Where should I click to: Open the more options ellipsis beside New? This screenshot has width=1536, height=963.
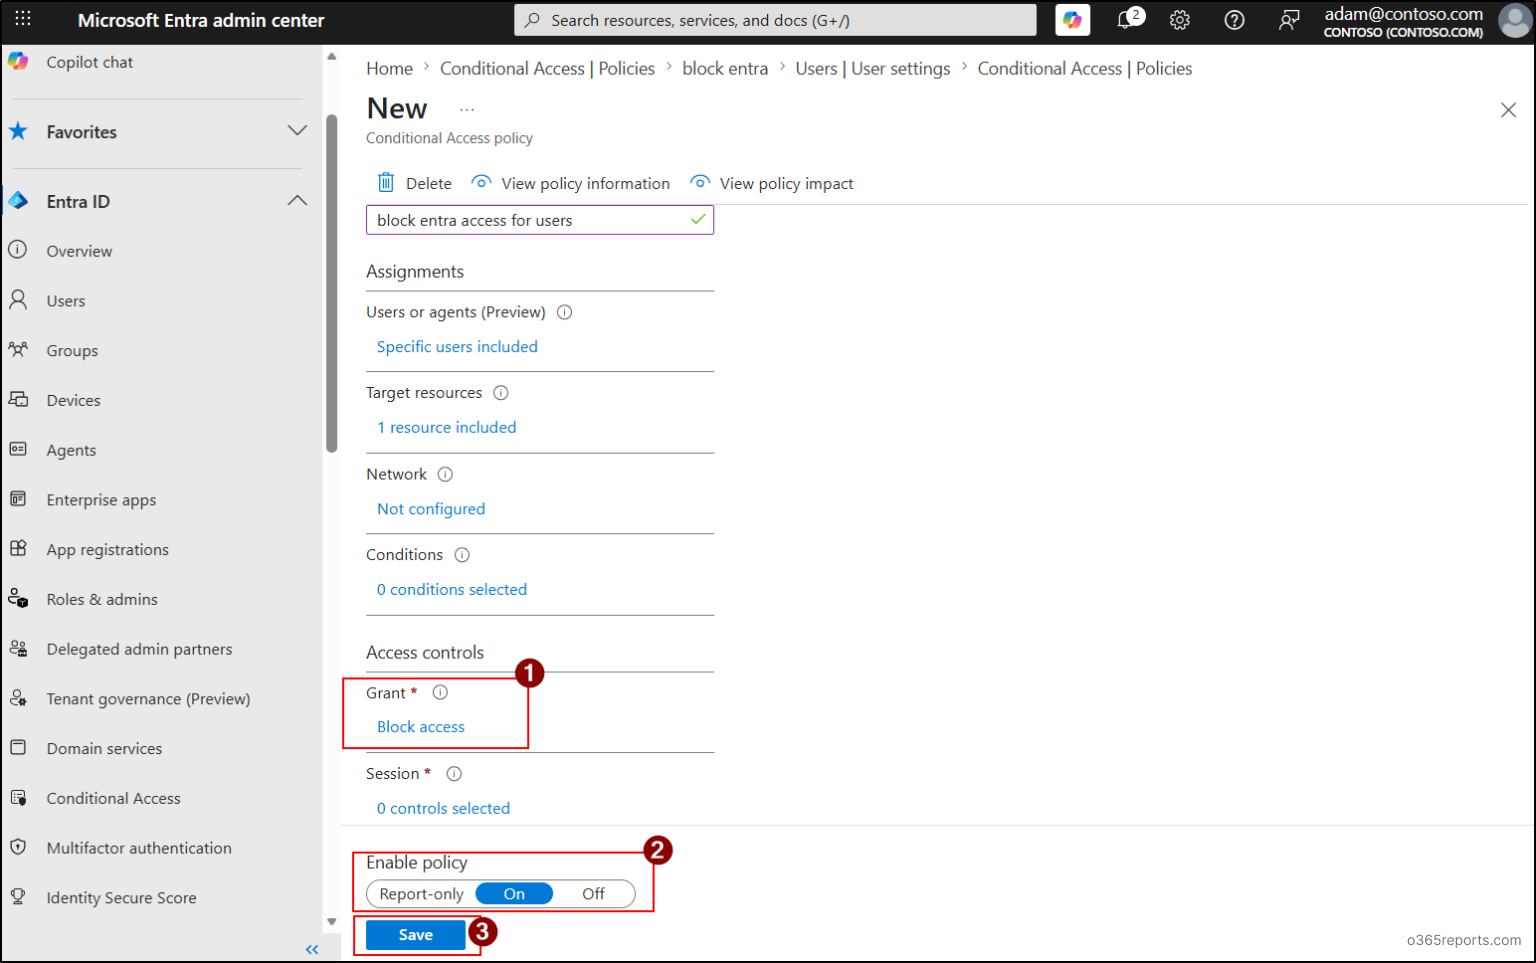[467, 109]
